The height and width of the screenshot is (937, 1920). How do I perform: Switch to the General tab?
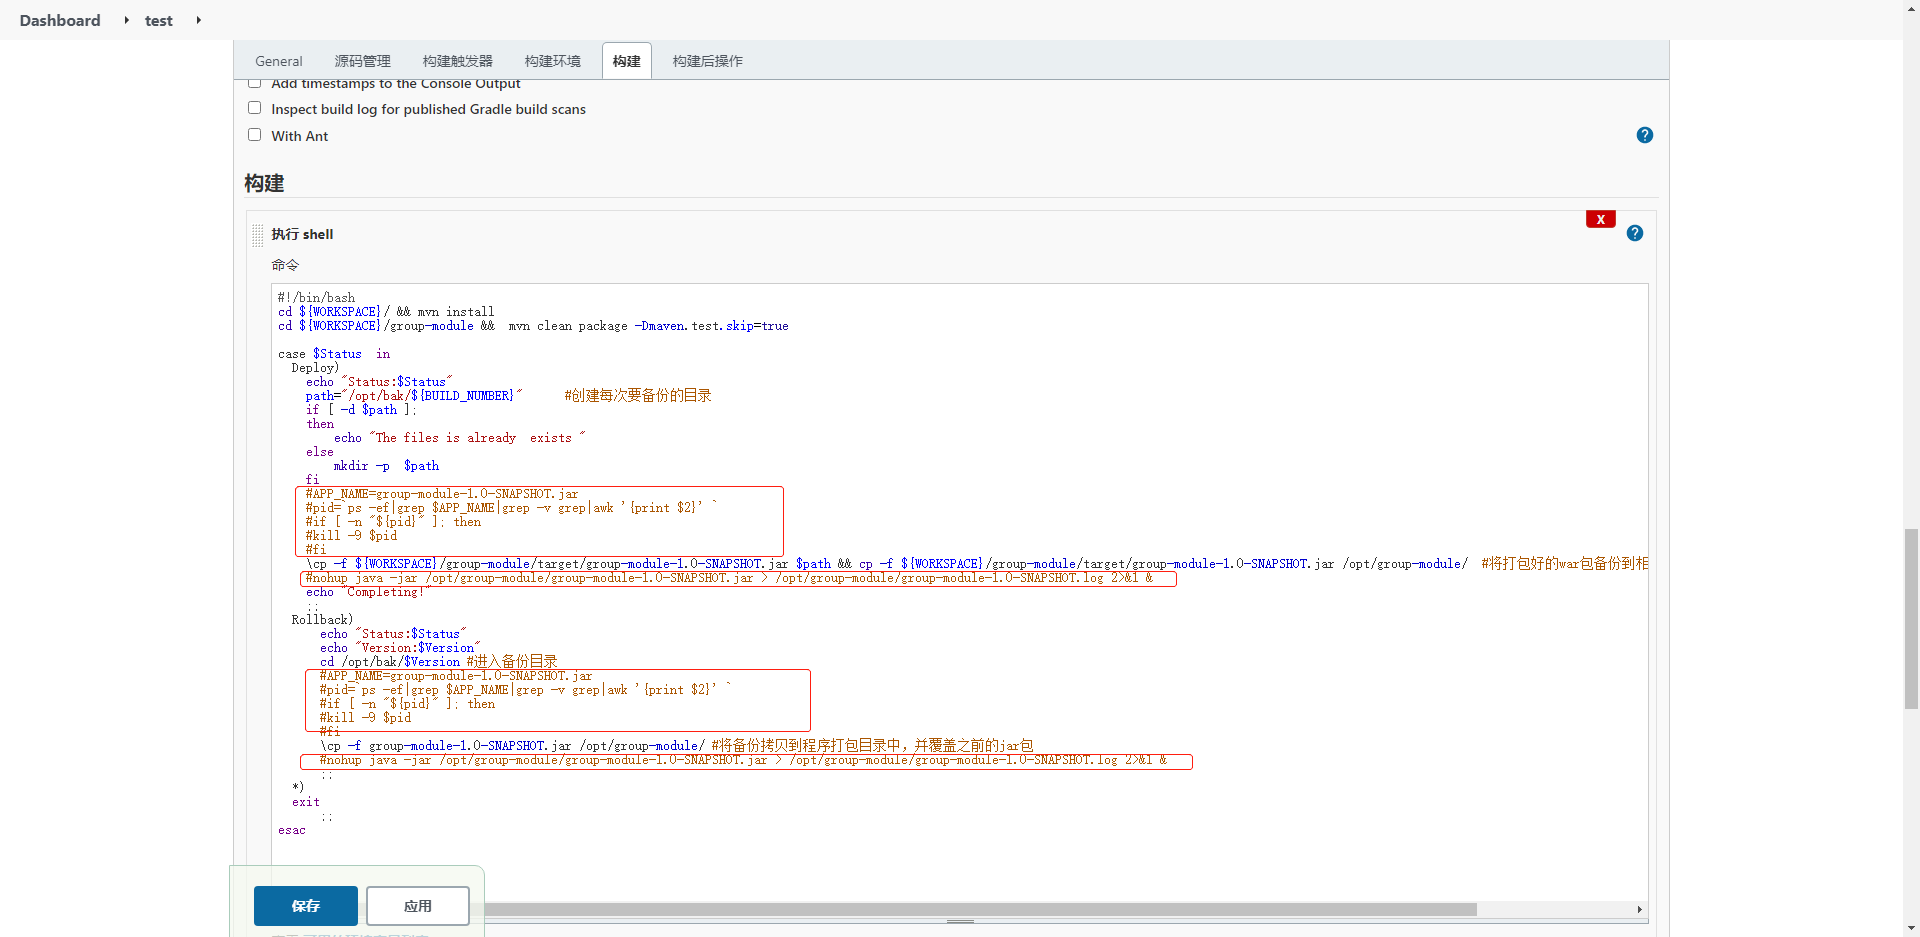278,61
